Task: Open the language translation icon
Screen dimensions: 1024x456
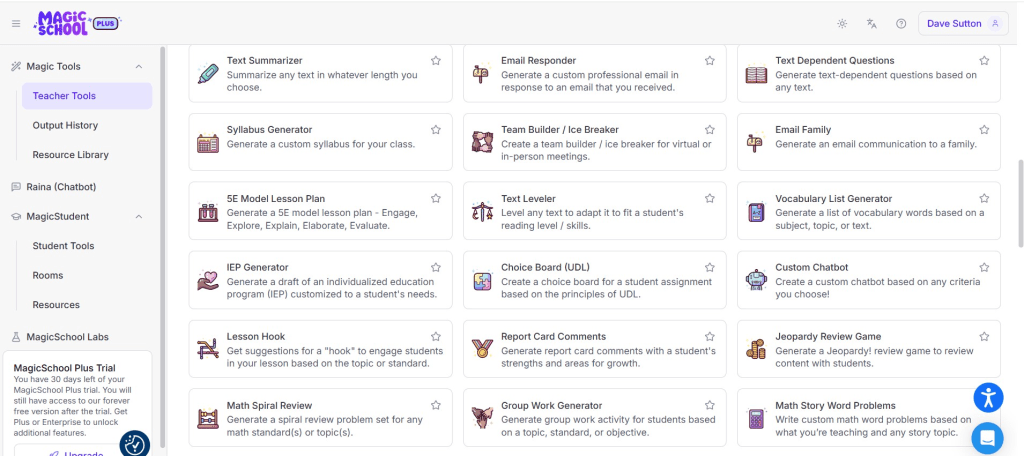Action: click(872, 23)
